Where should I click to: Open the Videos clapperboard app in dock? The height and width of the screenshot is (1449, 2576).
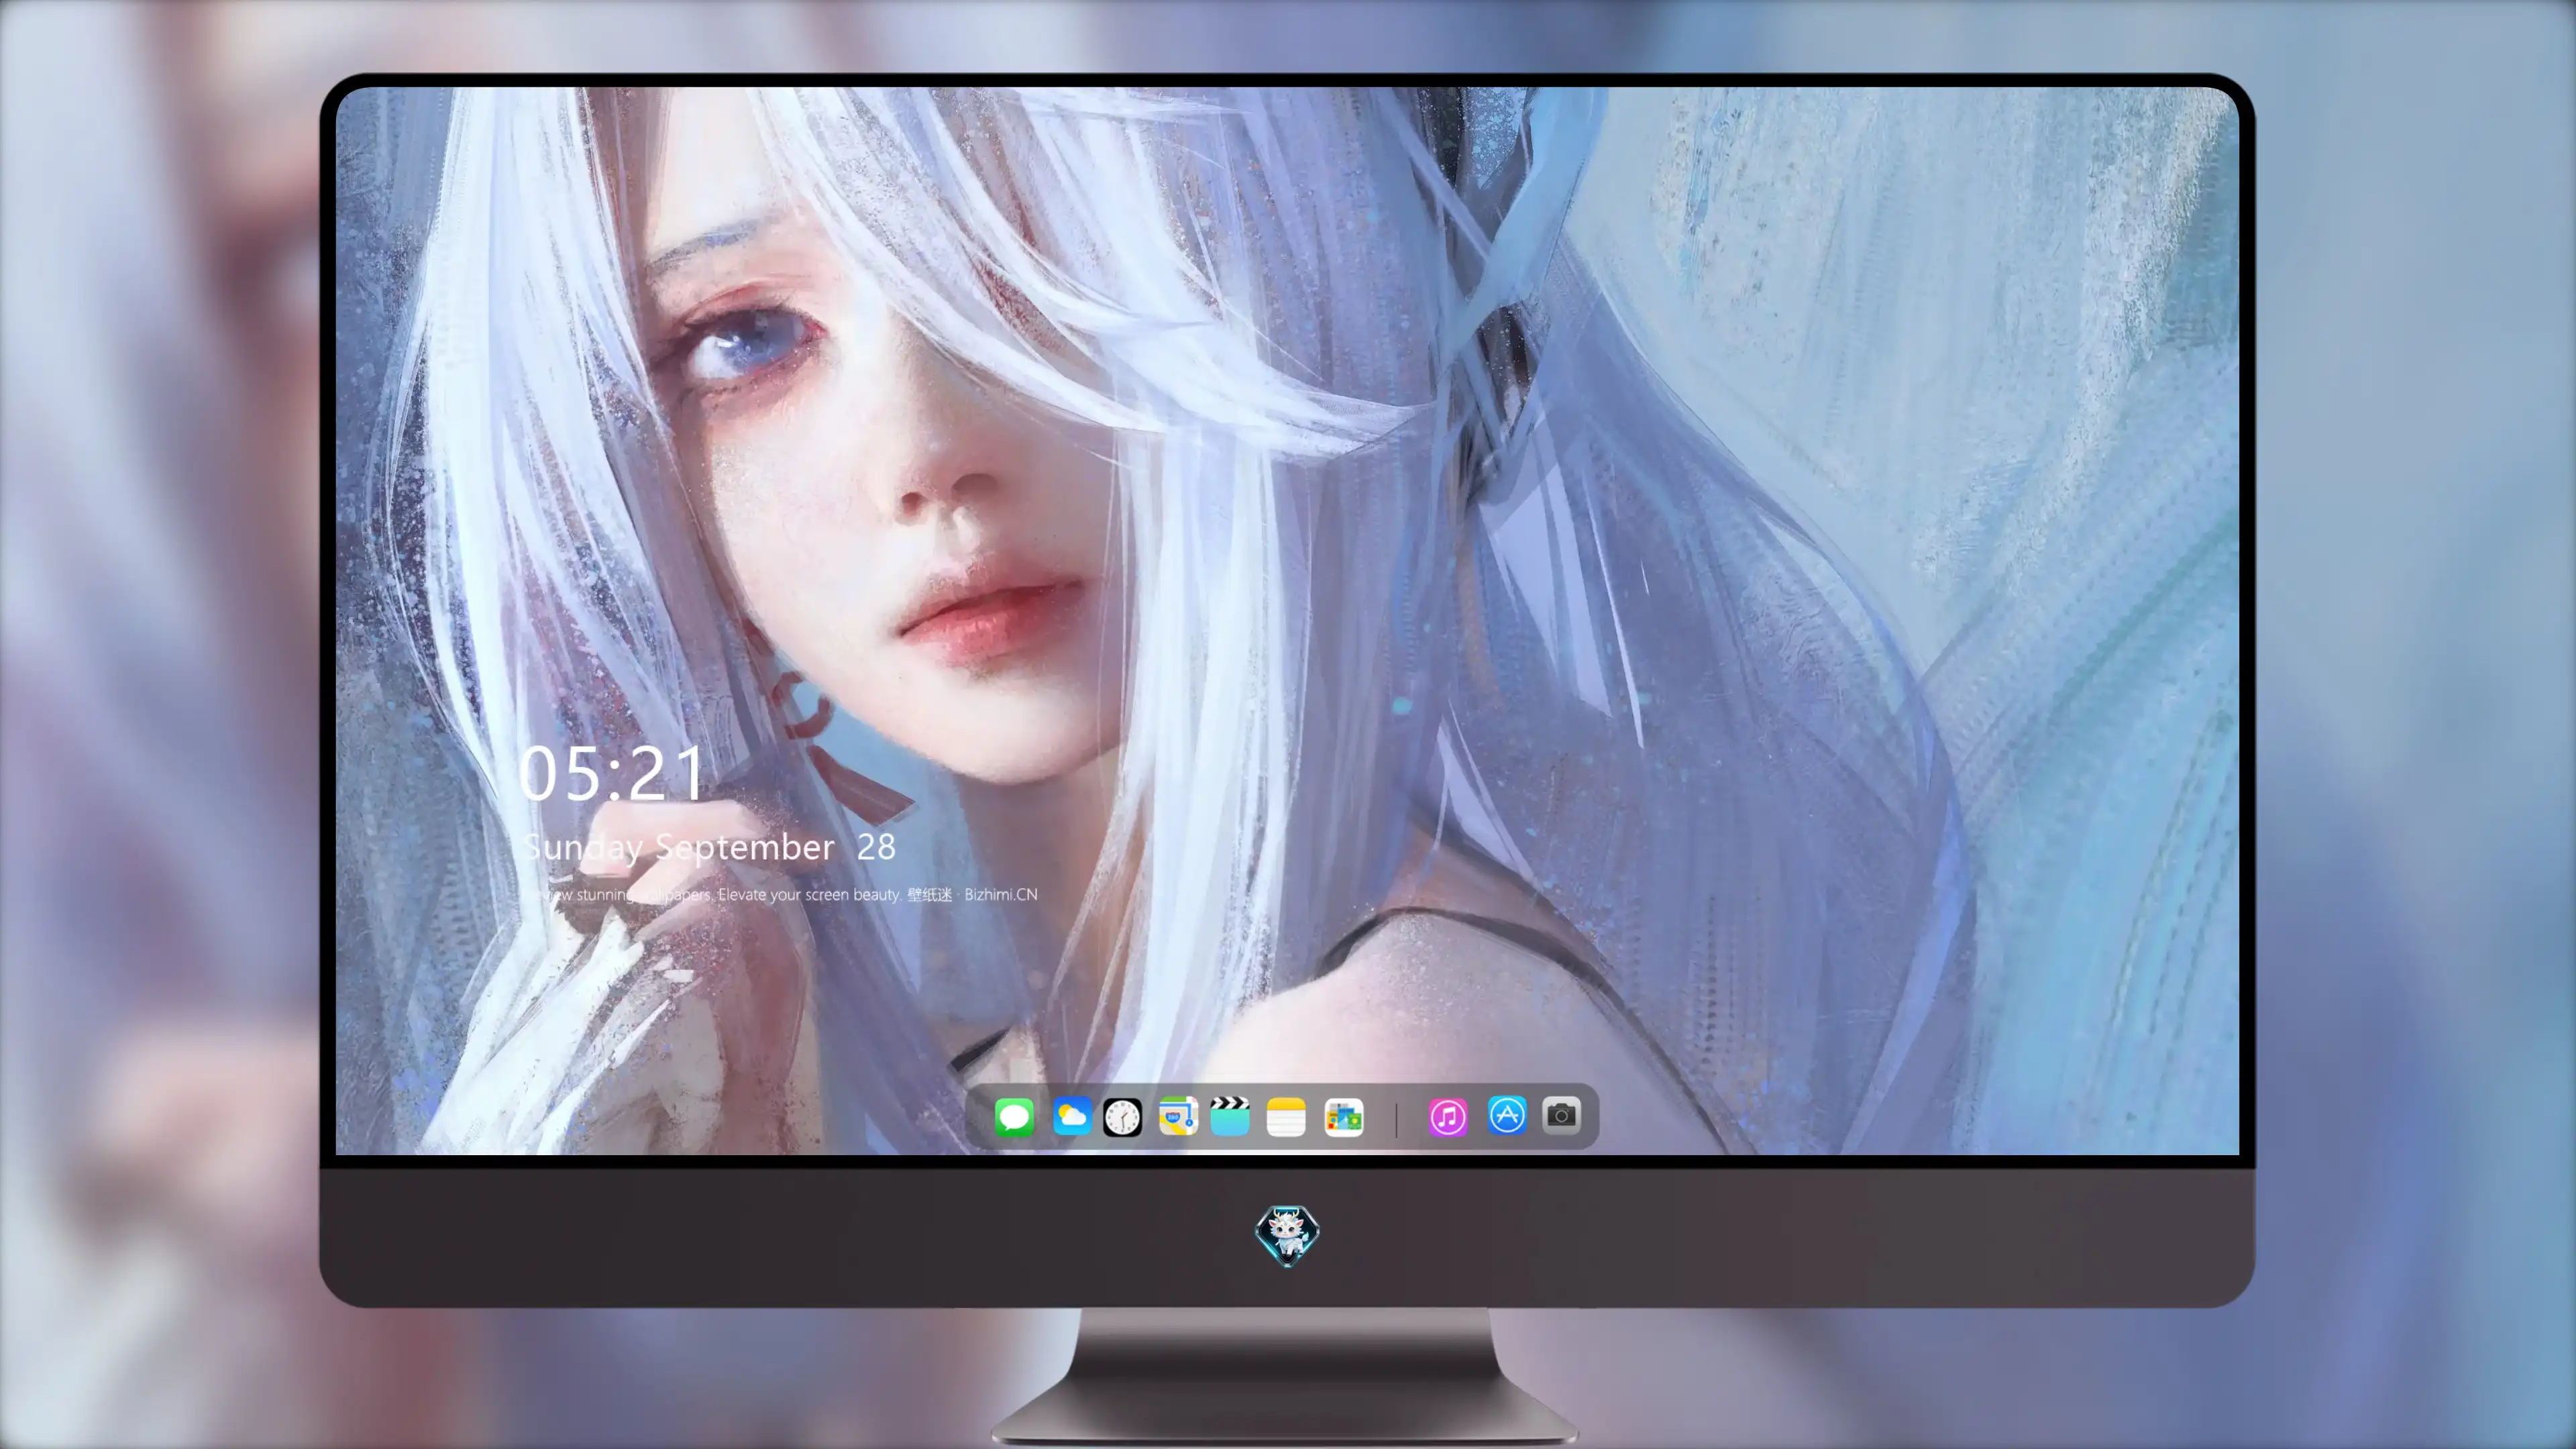[1230, 1116]
